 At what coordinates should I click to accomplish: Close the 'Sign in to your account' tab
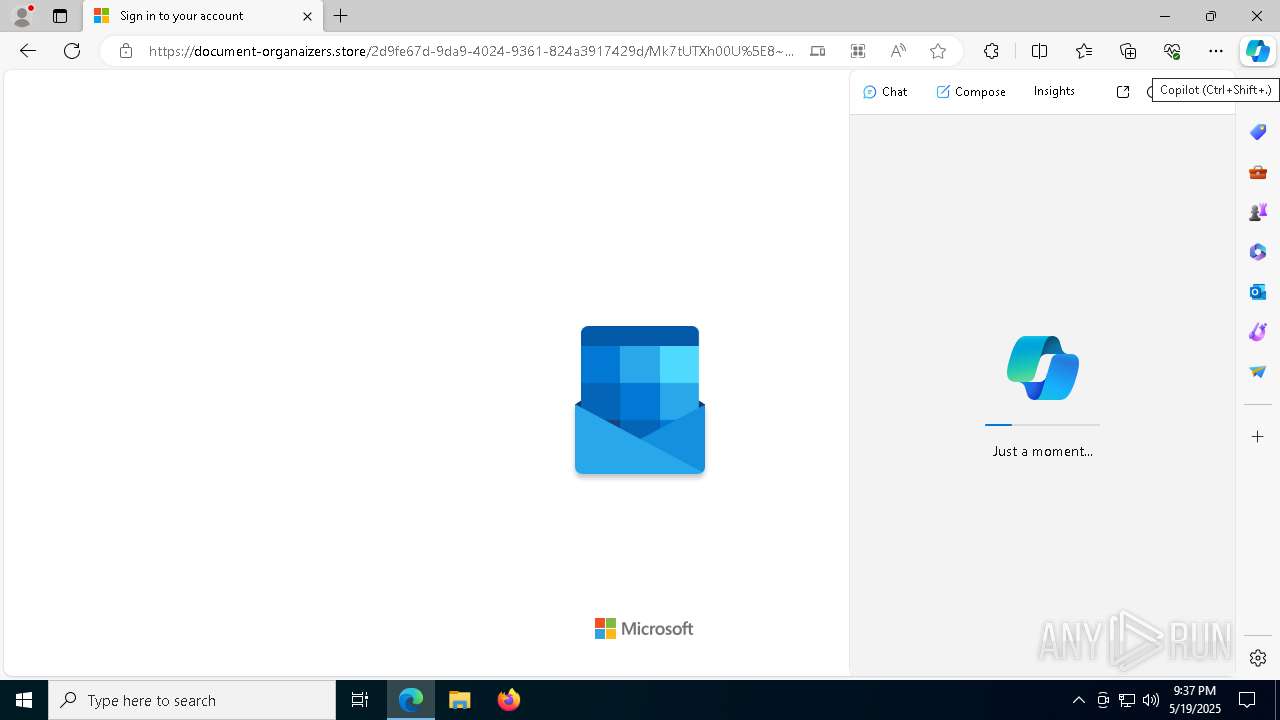[x=307, y=16]
